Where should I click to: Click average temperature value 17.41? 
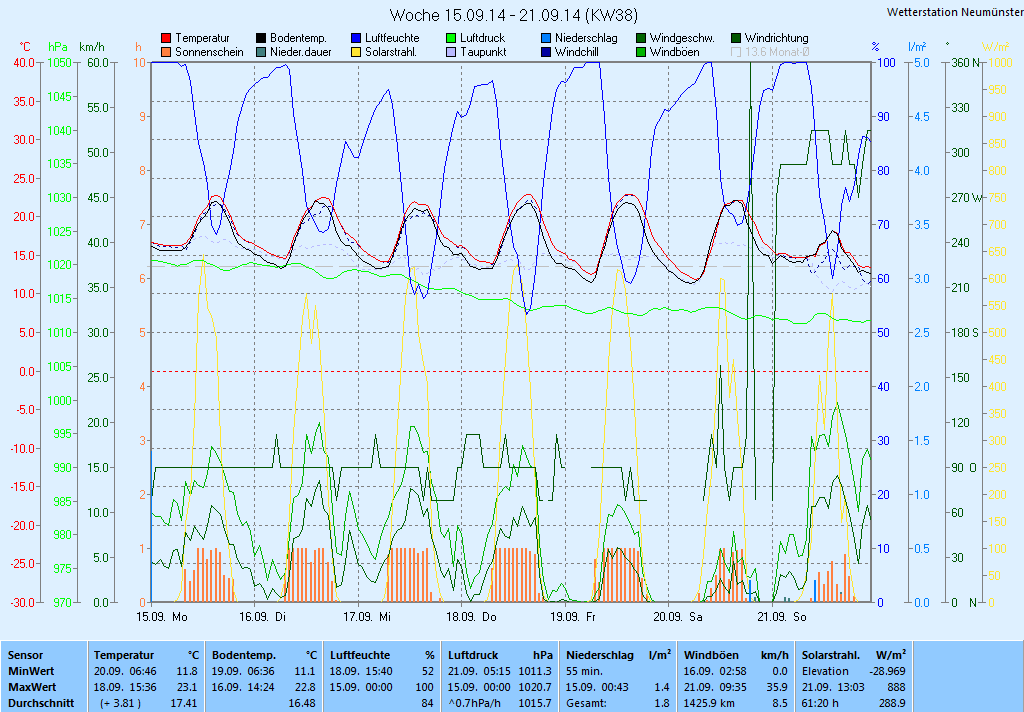point(184,704)
